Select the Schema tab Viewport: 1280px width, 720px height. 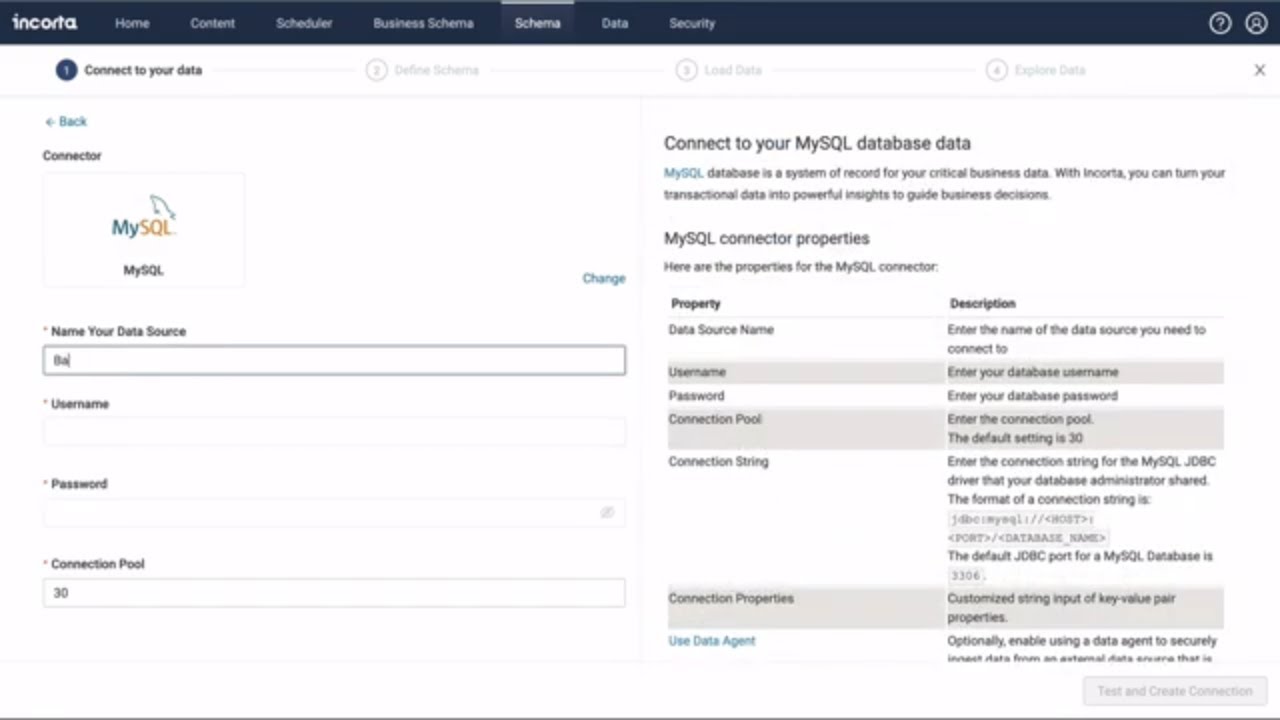pyautogui.click(x=538, y=23)
